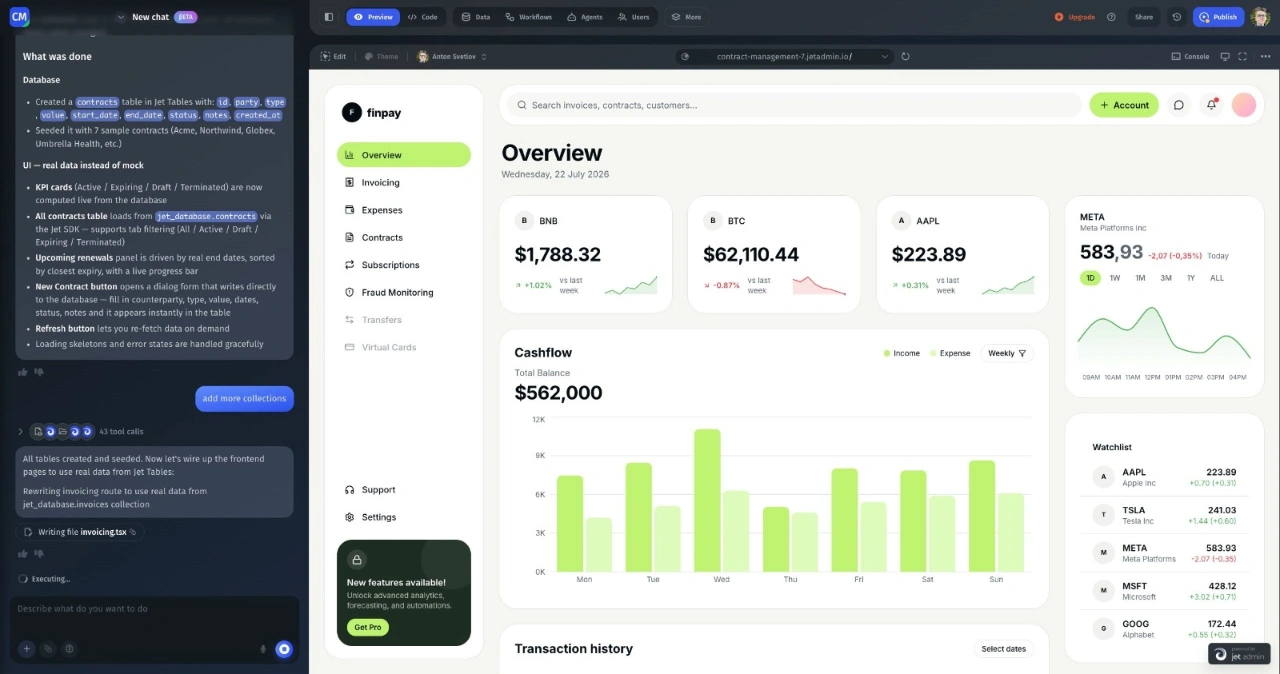Open finpay notifications bell
Viewport: 1280px width, 674px height.
click(1211, 105)
